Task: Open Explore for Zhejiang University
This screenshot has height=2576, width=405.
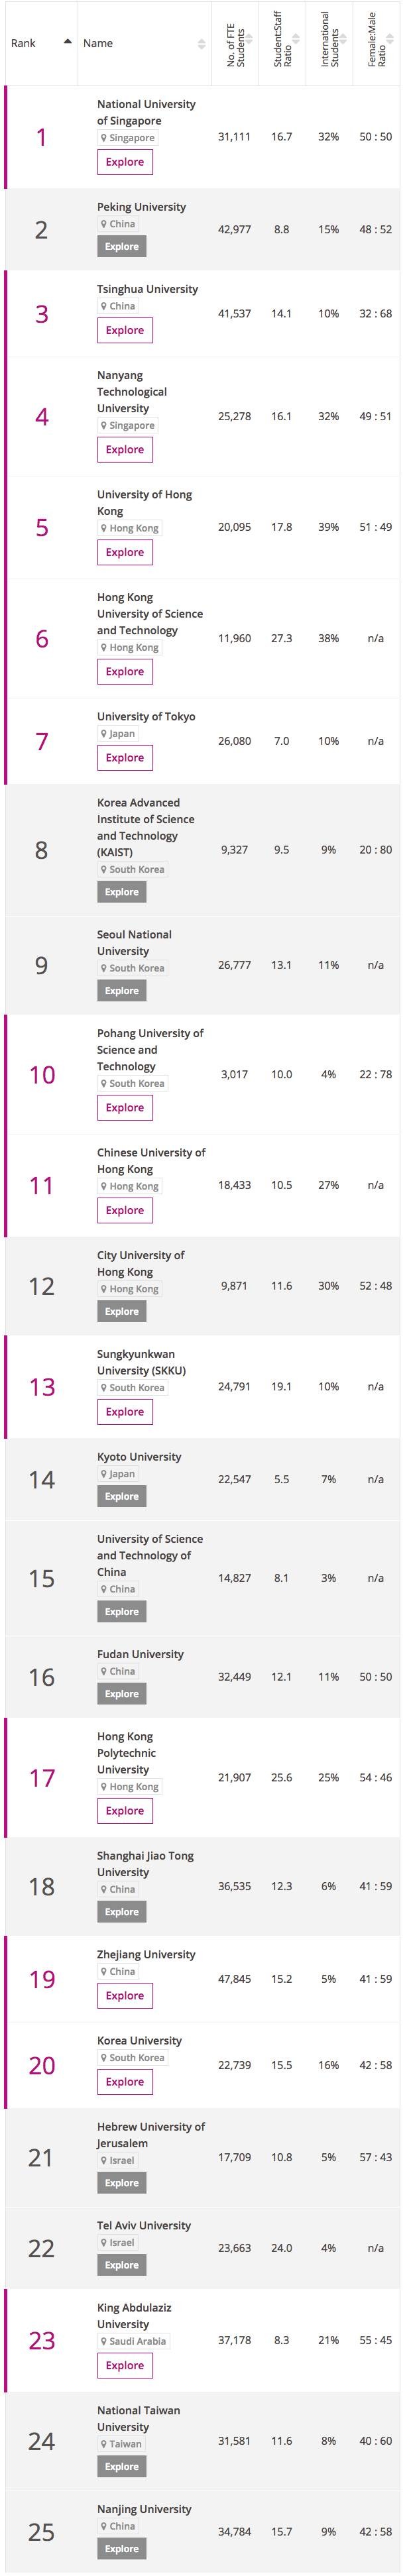Action: [125, 1995]
